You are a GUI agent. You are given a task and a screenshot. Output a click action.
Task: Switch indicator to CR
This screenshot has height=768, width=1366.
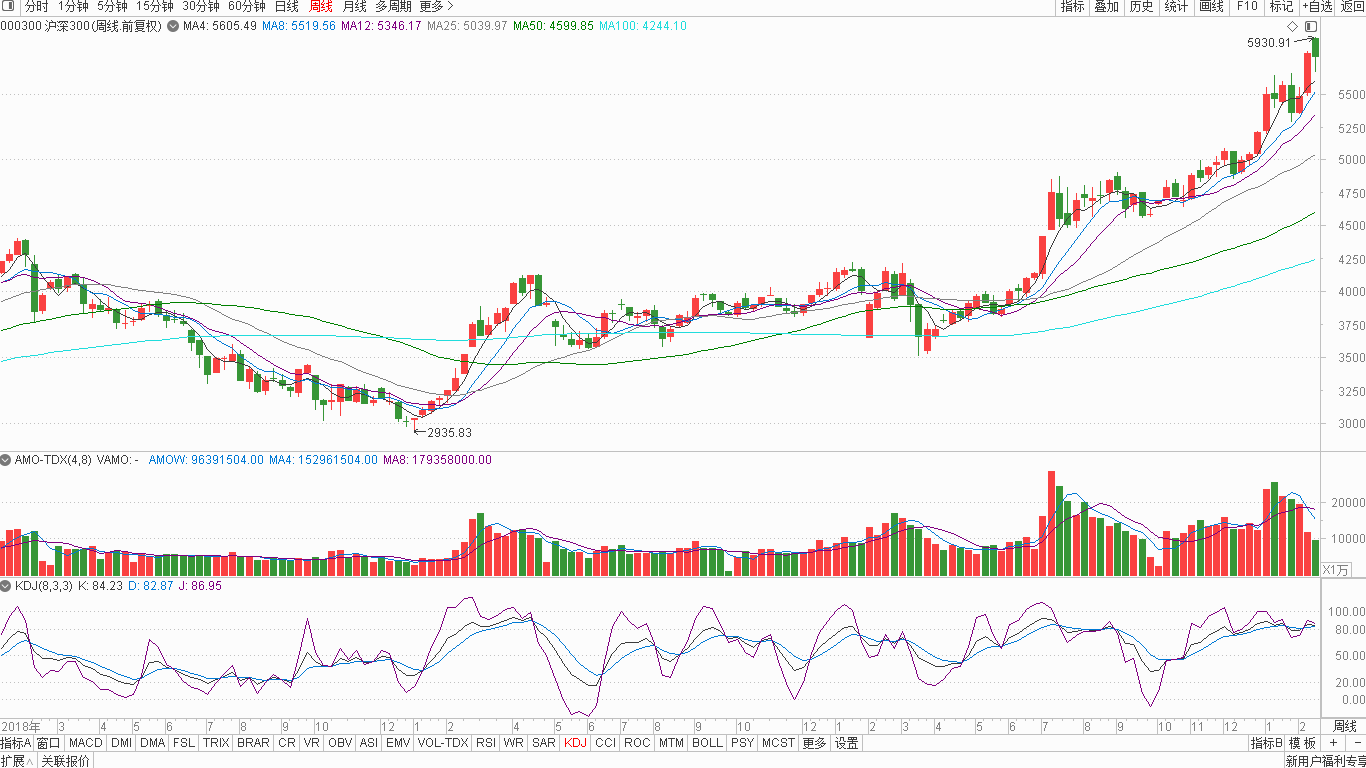(x=287, y=743)
